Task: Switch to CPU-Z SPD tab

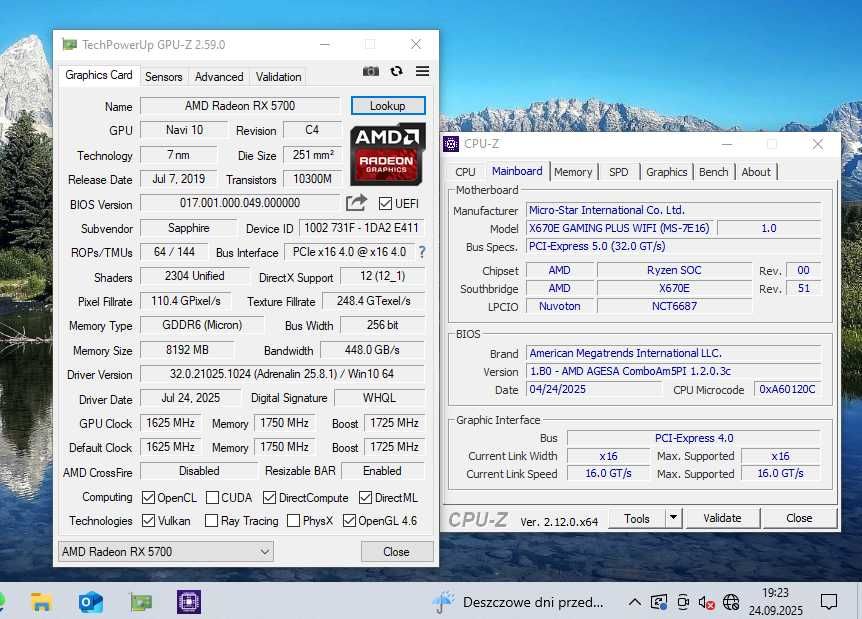Action: click(x=618, y=172)
